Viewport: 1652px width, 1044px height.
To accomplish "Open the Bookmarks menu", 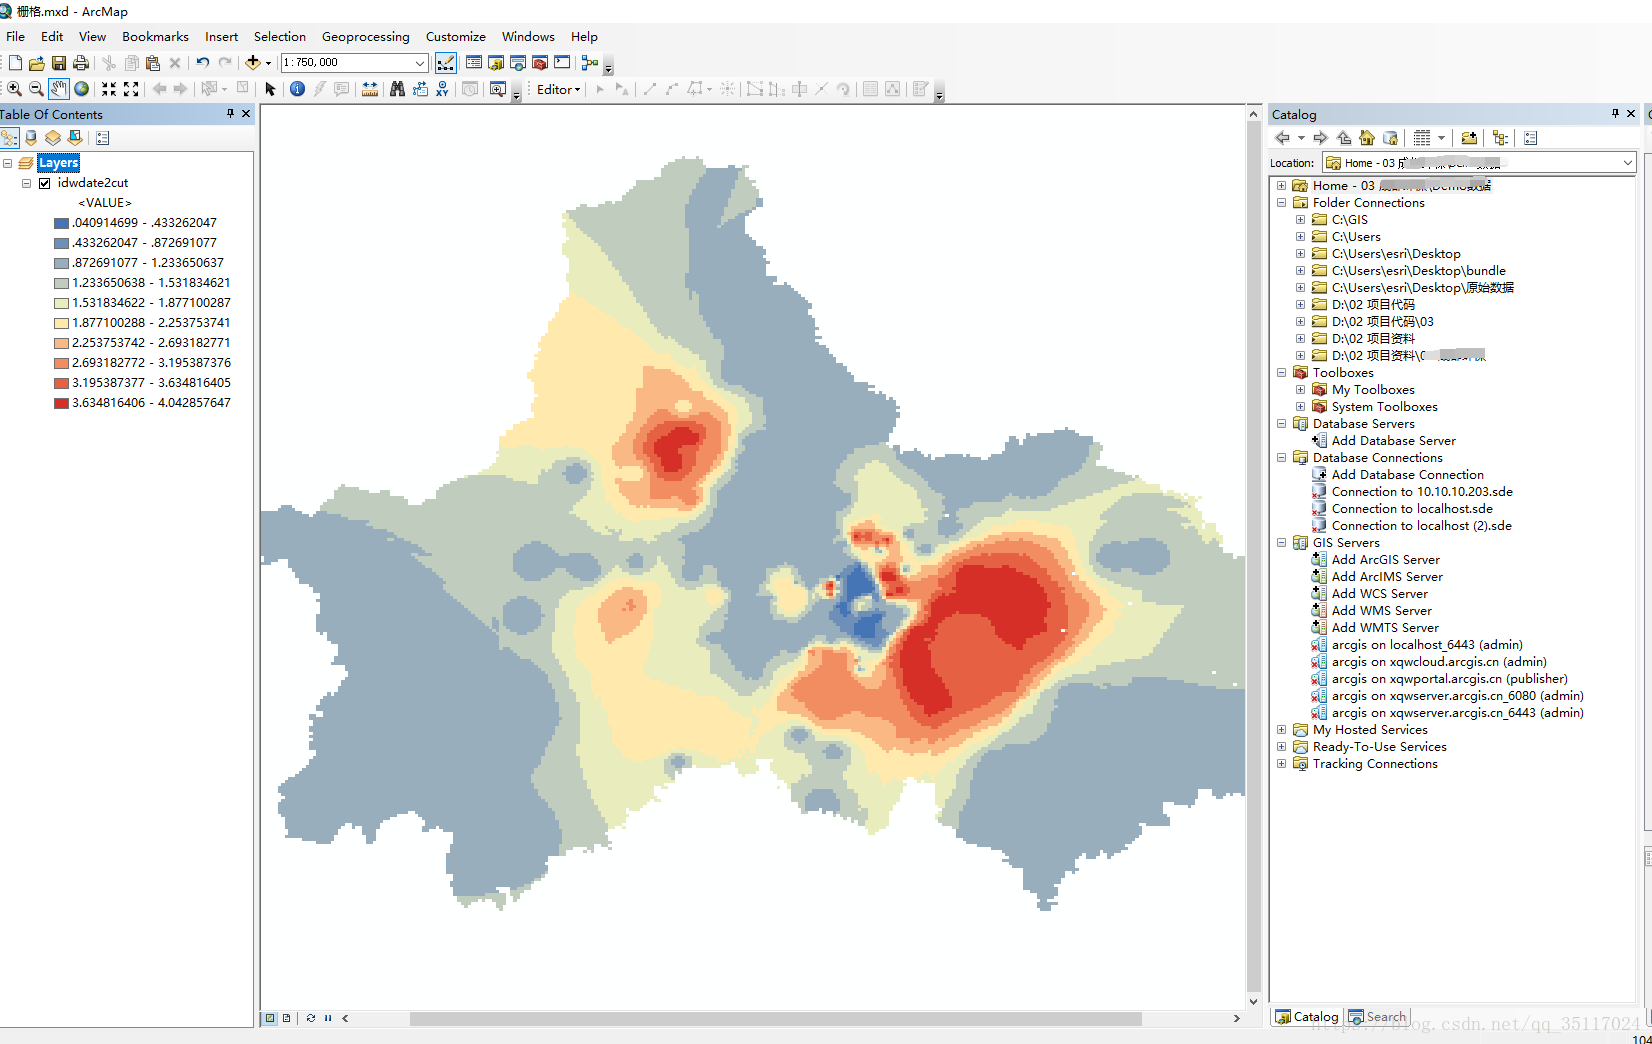I will tap(155, 36).
